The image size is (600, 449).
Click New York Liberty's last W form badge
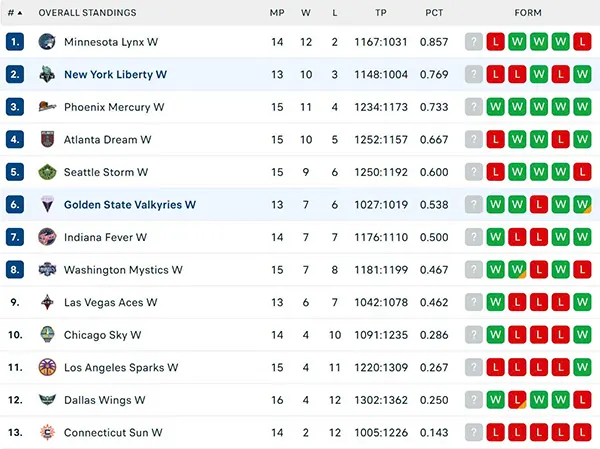click(x=582, y=74)
